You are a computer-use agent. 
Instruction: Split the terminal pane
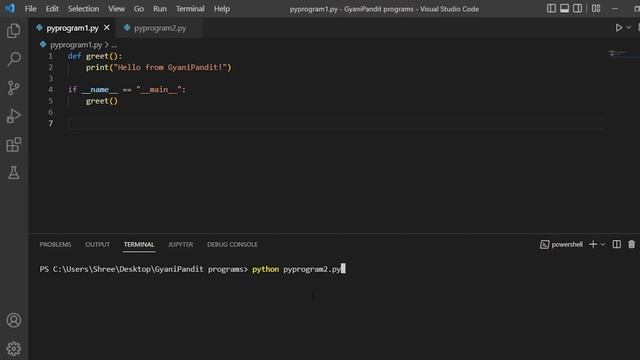[616, 244]
